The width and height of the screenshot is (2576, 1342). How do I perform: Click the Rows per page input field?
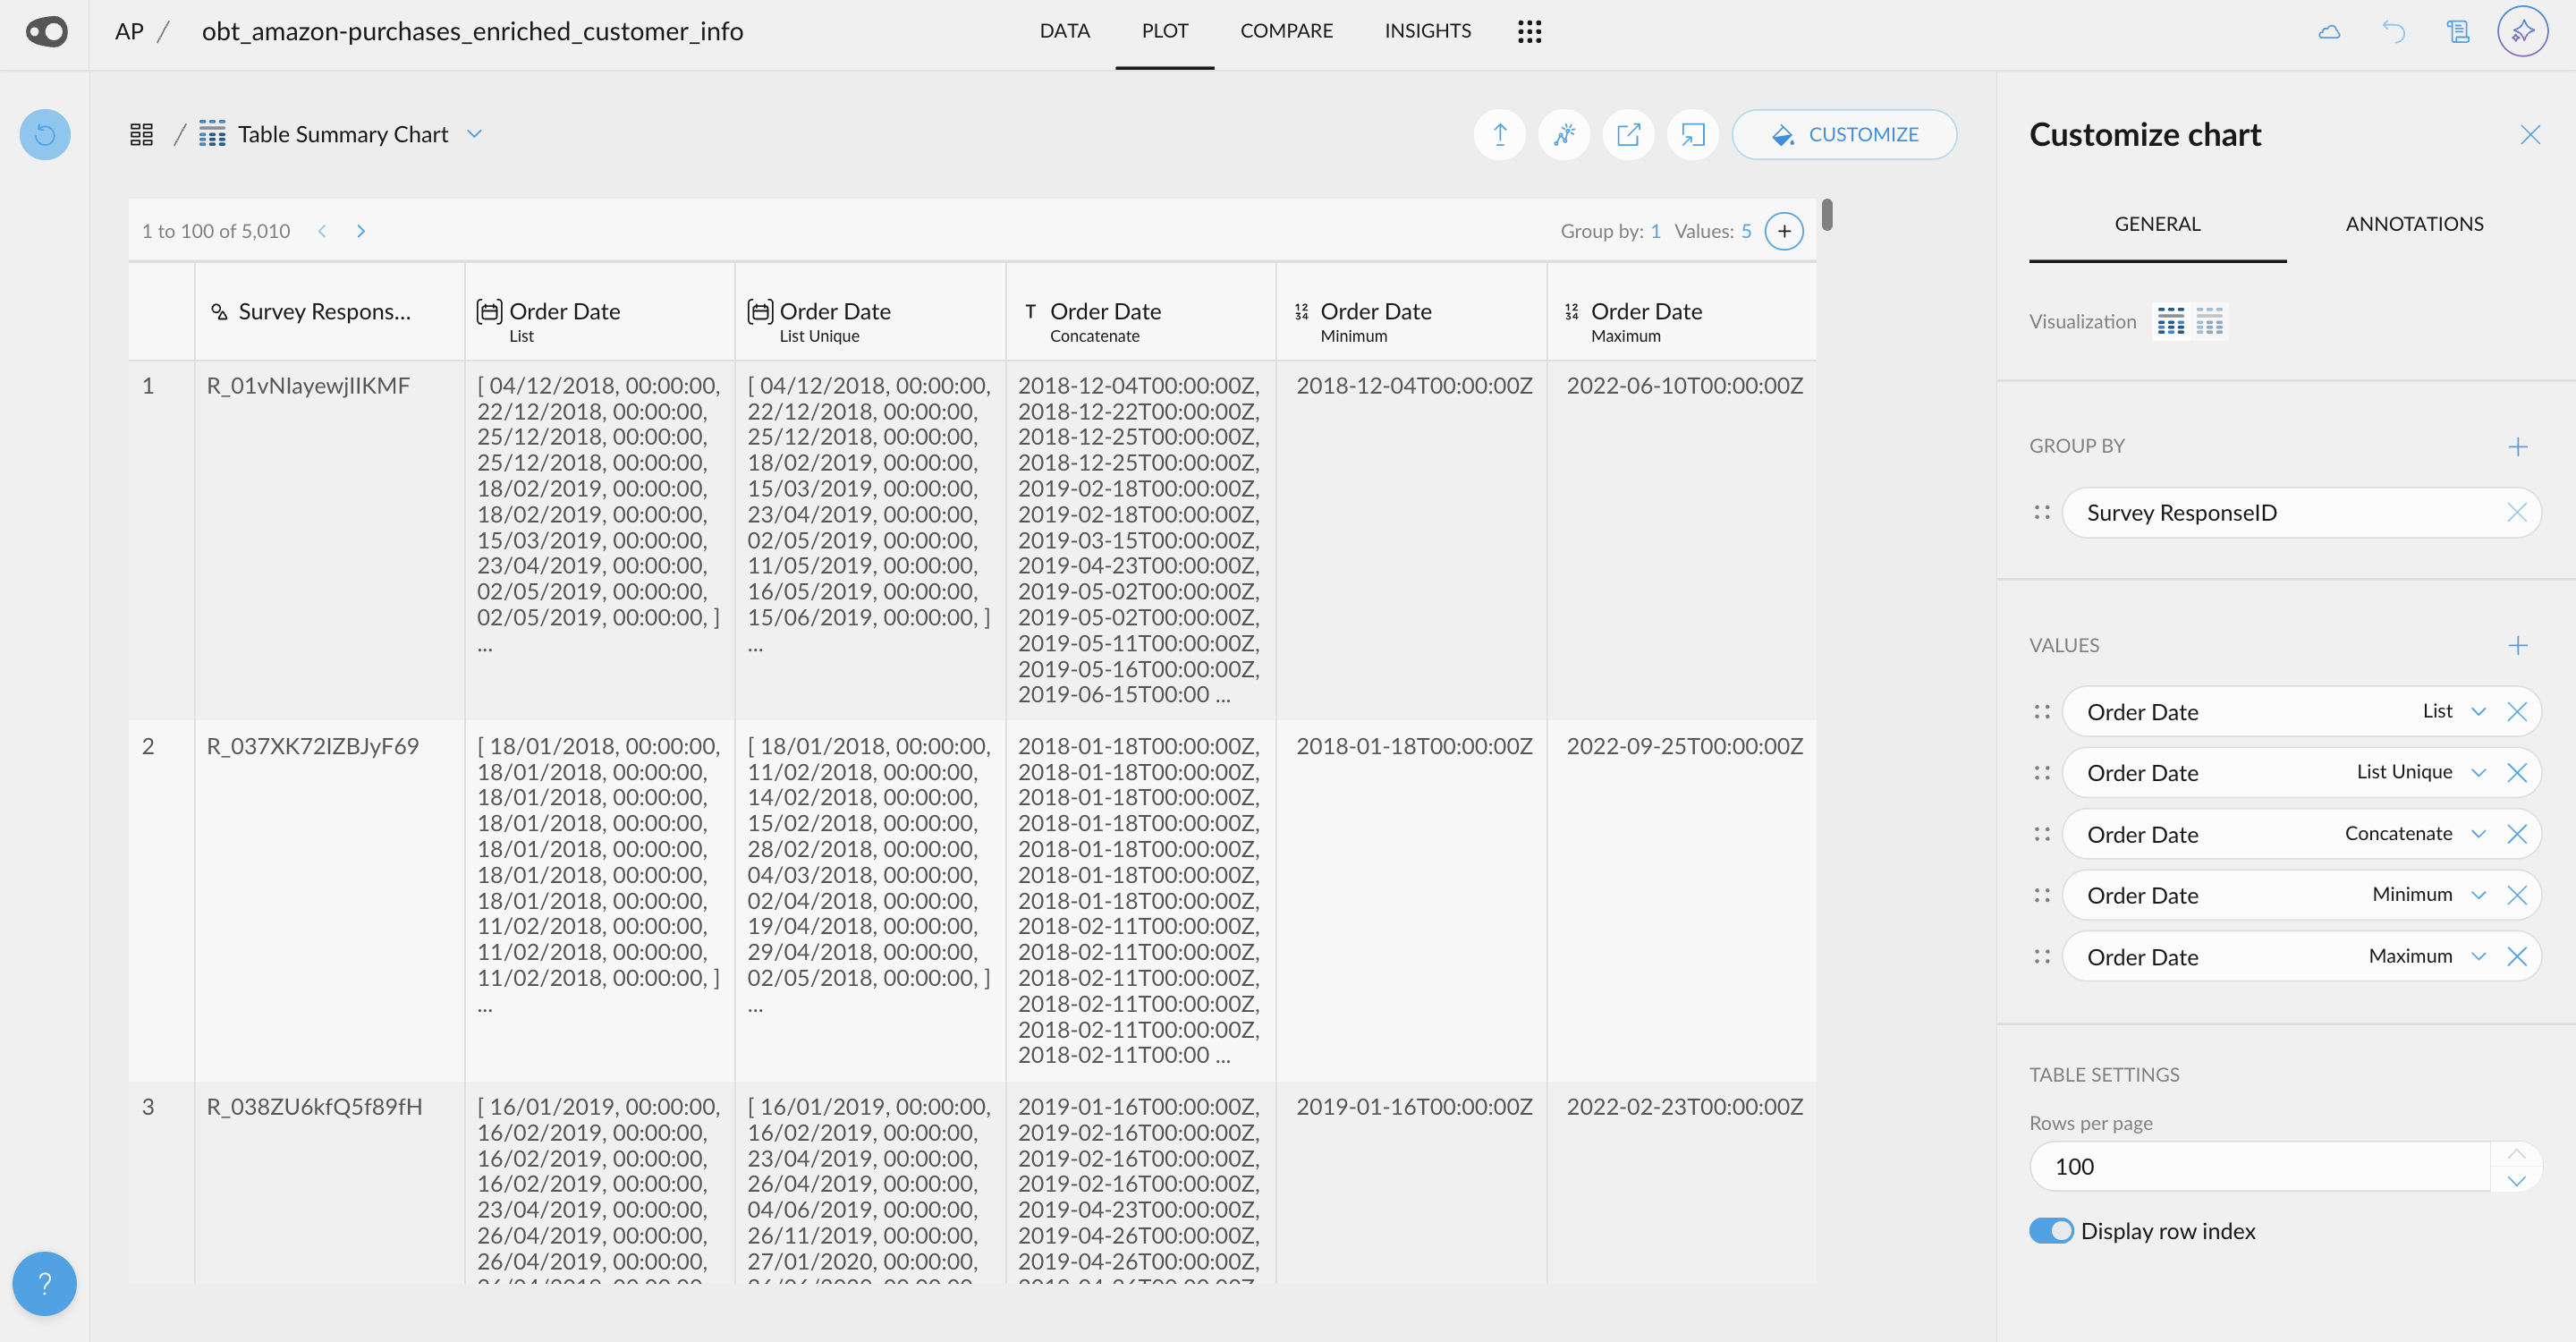[2260, 1166]
